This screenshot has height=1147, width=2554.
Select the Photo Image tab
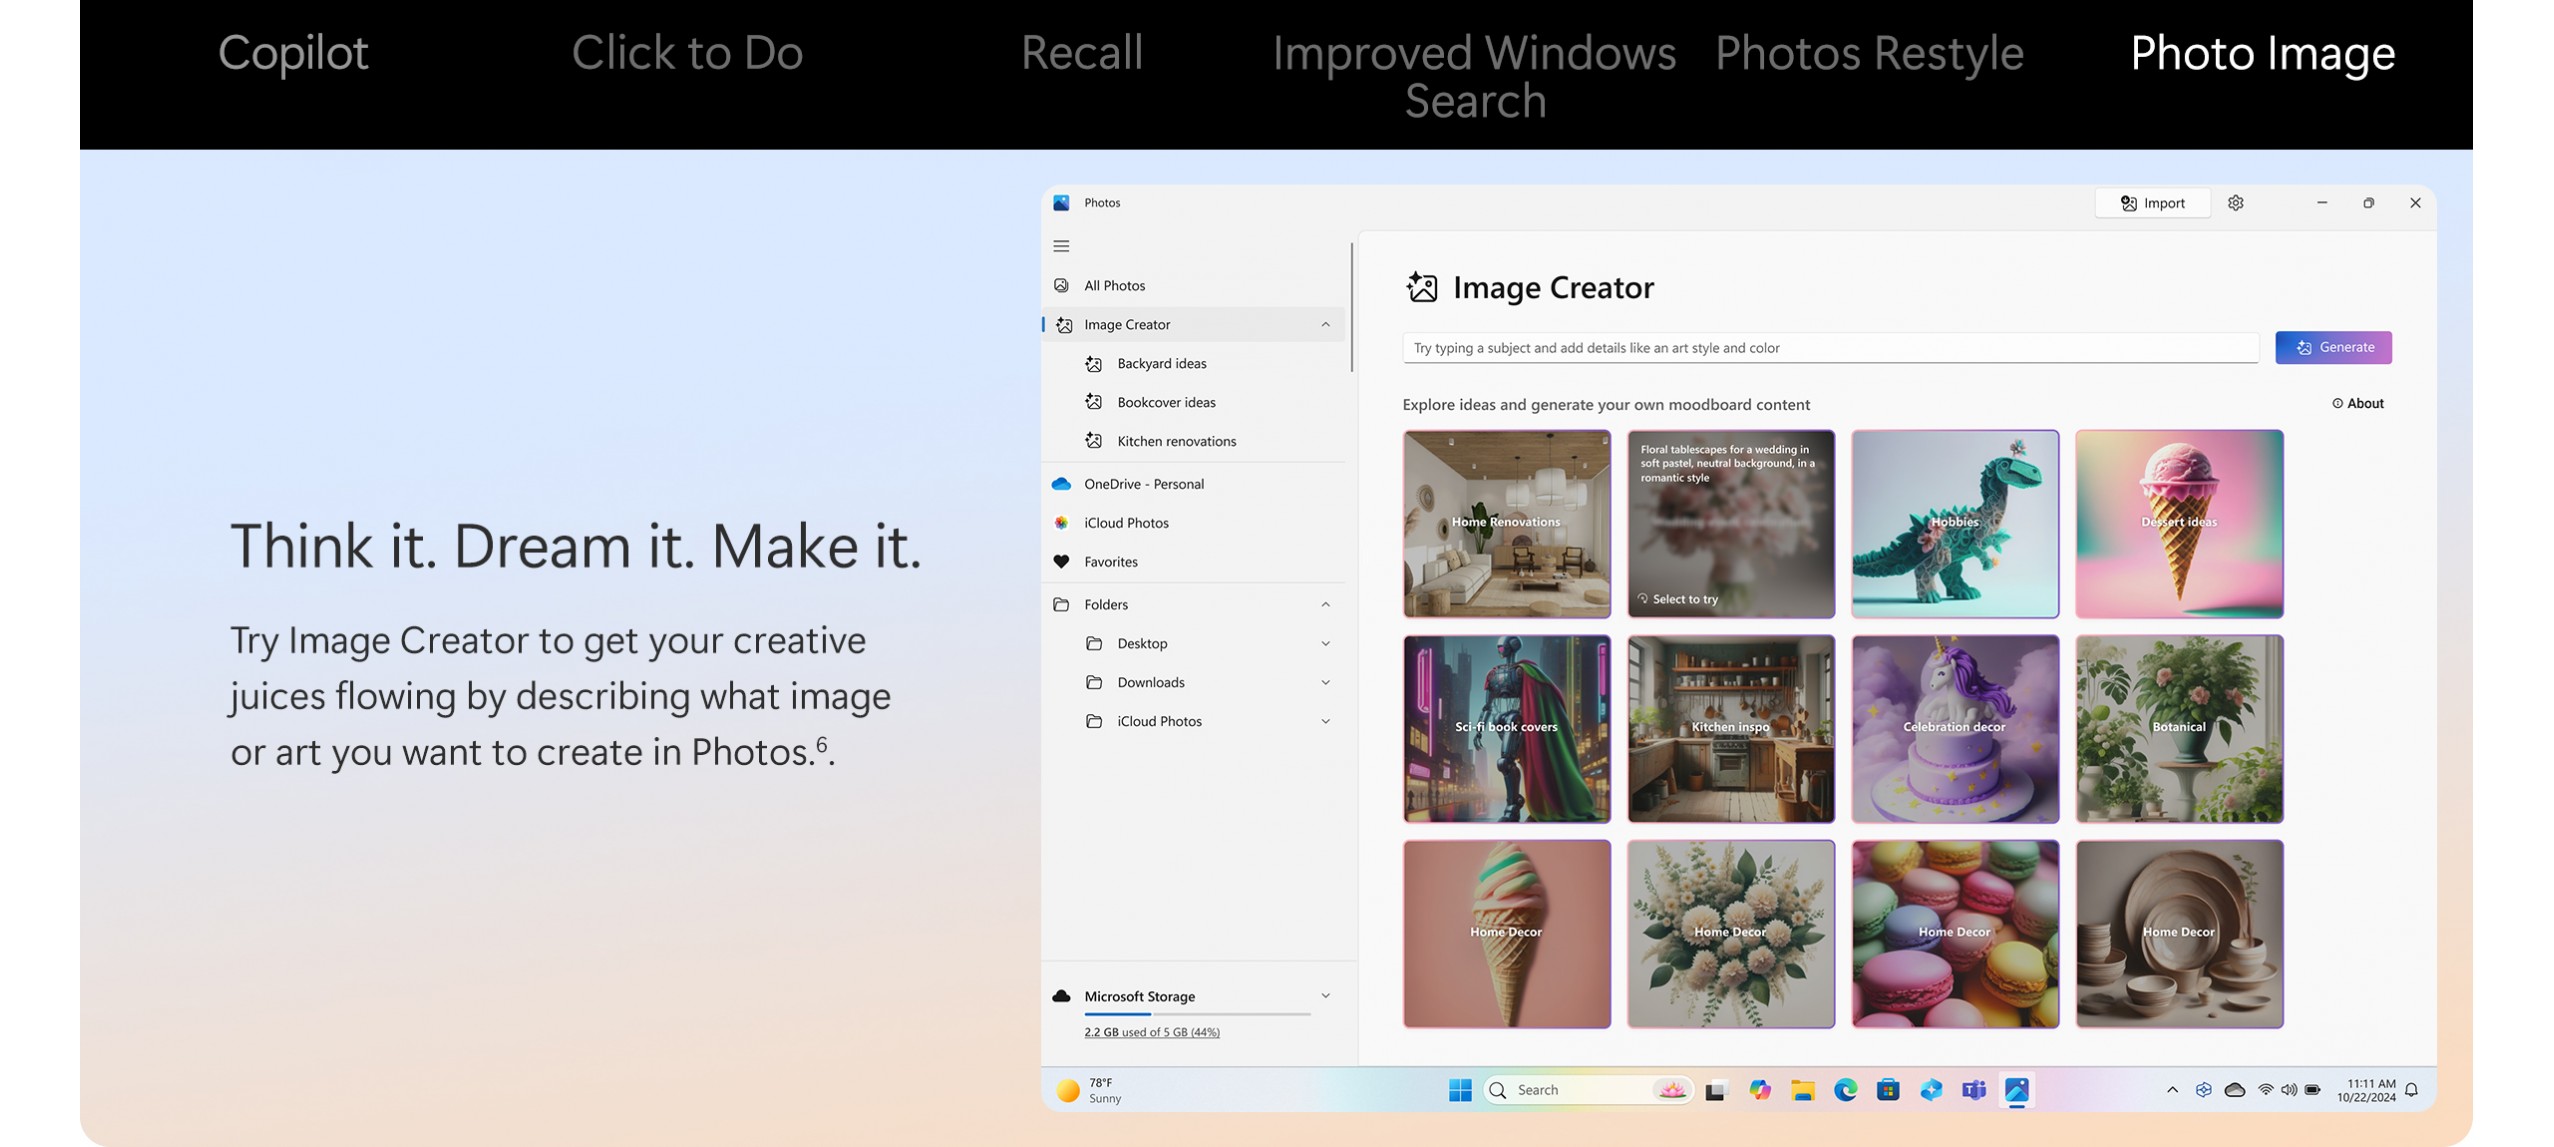(x=2262, y=53)
